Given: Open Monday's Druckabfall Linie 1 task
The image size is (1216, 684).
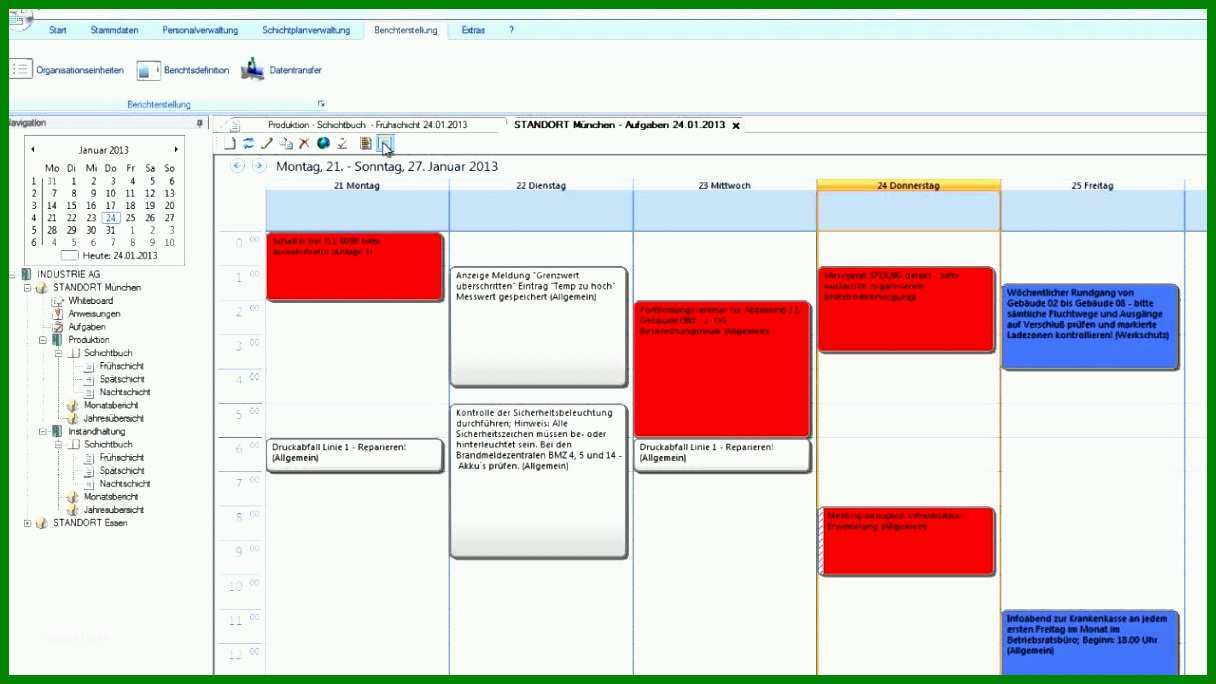Looking at the screenshot, I should 355,455.
